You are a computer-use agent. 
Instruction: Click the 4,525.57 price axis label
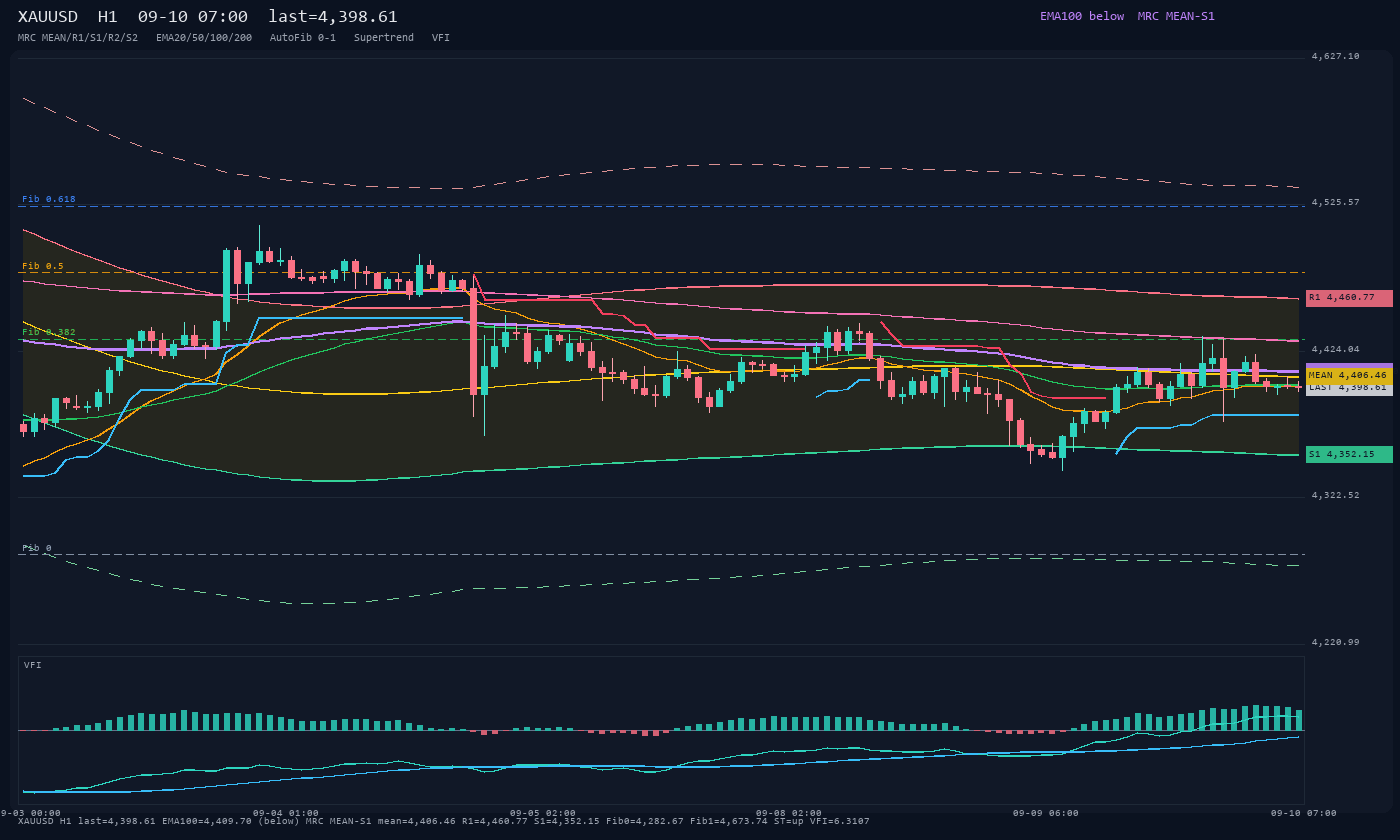point(1336,203)
